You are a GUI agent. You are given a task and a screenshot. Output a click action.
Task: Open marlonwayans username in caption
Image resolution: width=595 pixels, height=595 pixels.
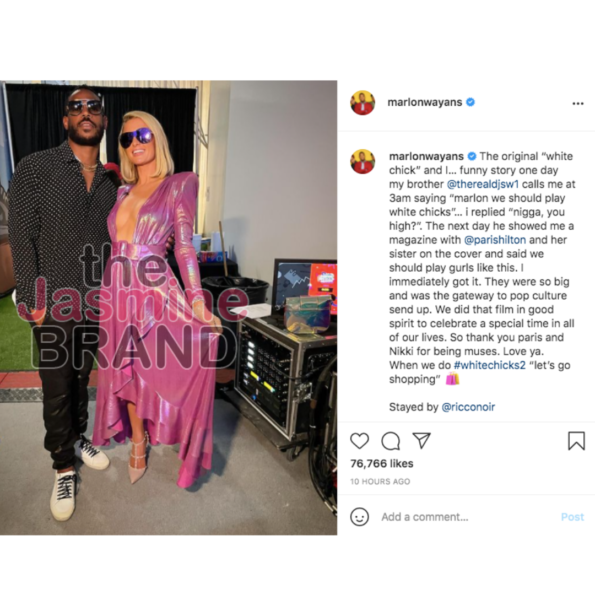click(426, 156)
